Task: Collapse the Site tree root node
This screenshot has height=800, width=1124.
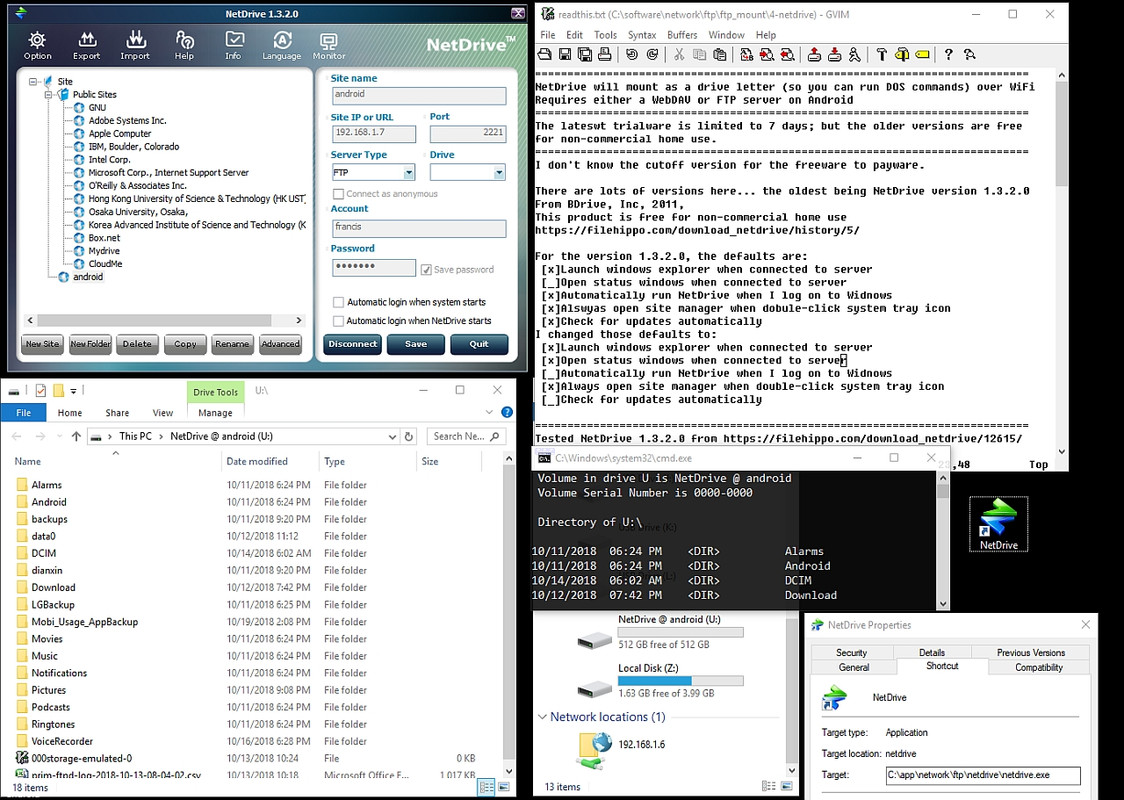Action: (x=32, y=82)
